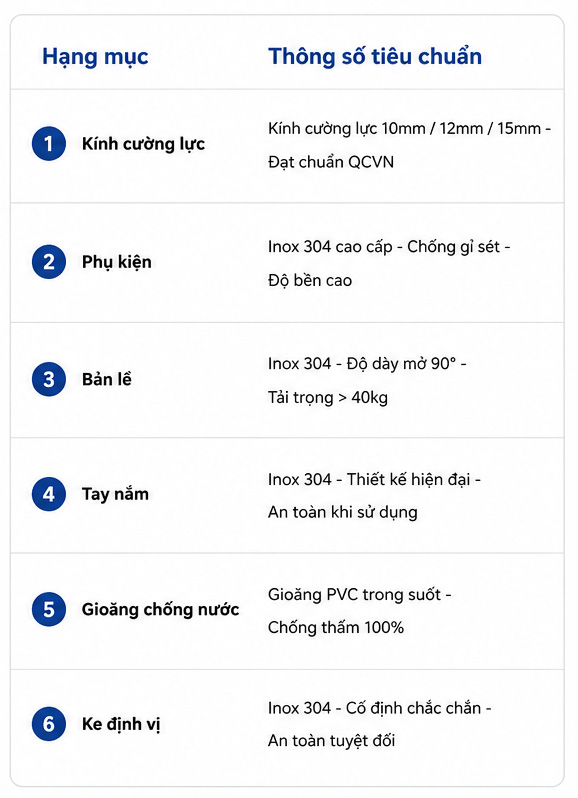The width and height of the screenshot is (578, 798).
Task: Click the Hạng mục column header
Action: pos(95,57)
